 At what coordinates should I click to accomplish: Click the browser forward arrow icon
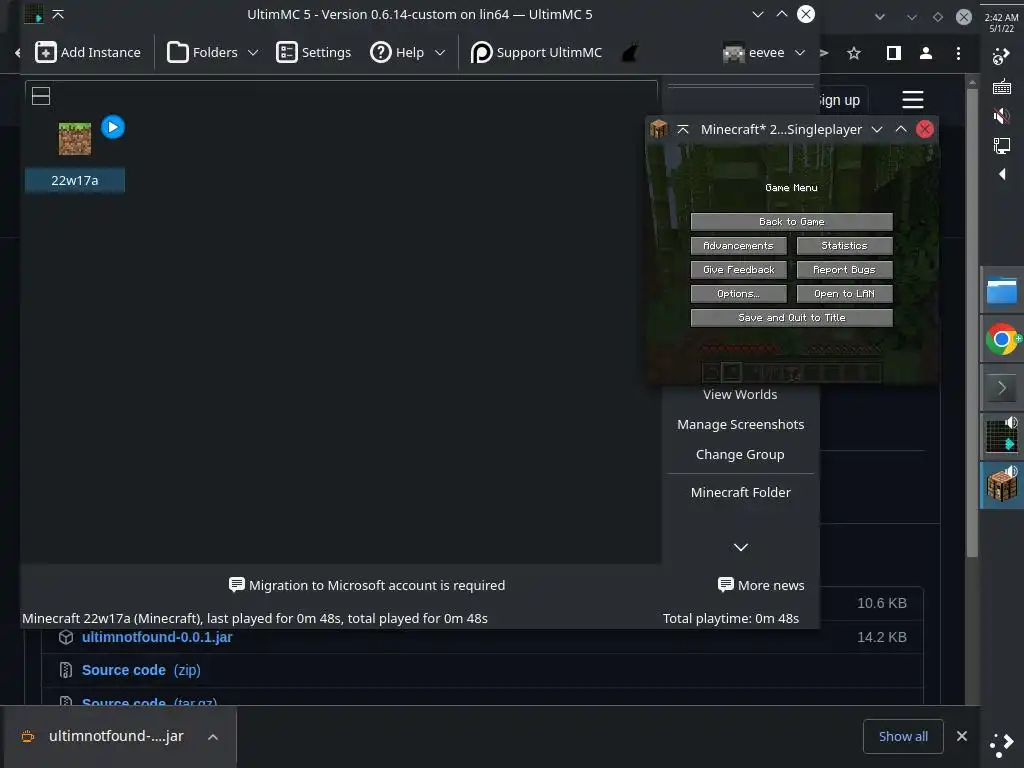pos(825,53)
